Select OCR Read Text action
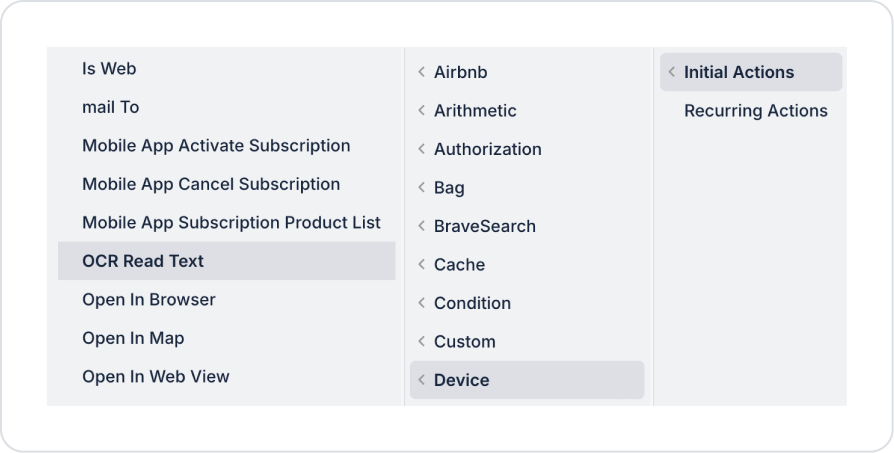Screen dimensions: 894x453 click(143, 261)
